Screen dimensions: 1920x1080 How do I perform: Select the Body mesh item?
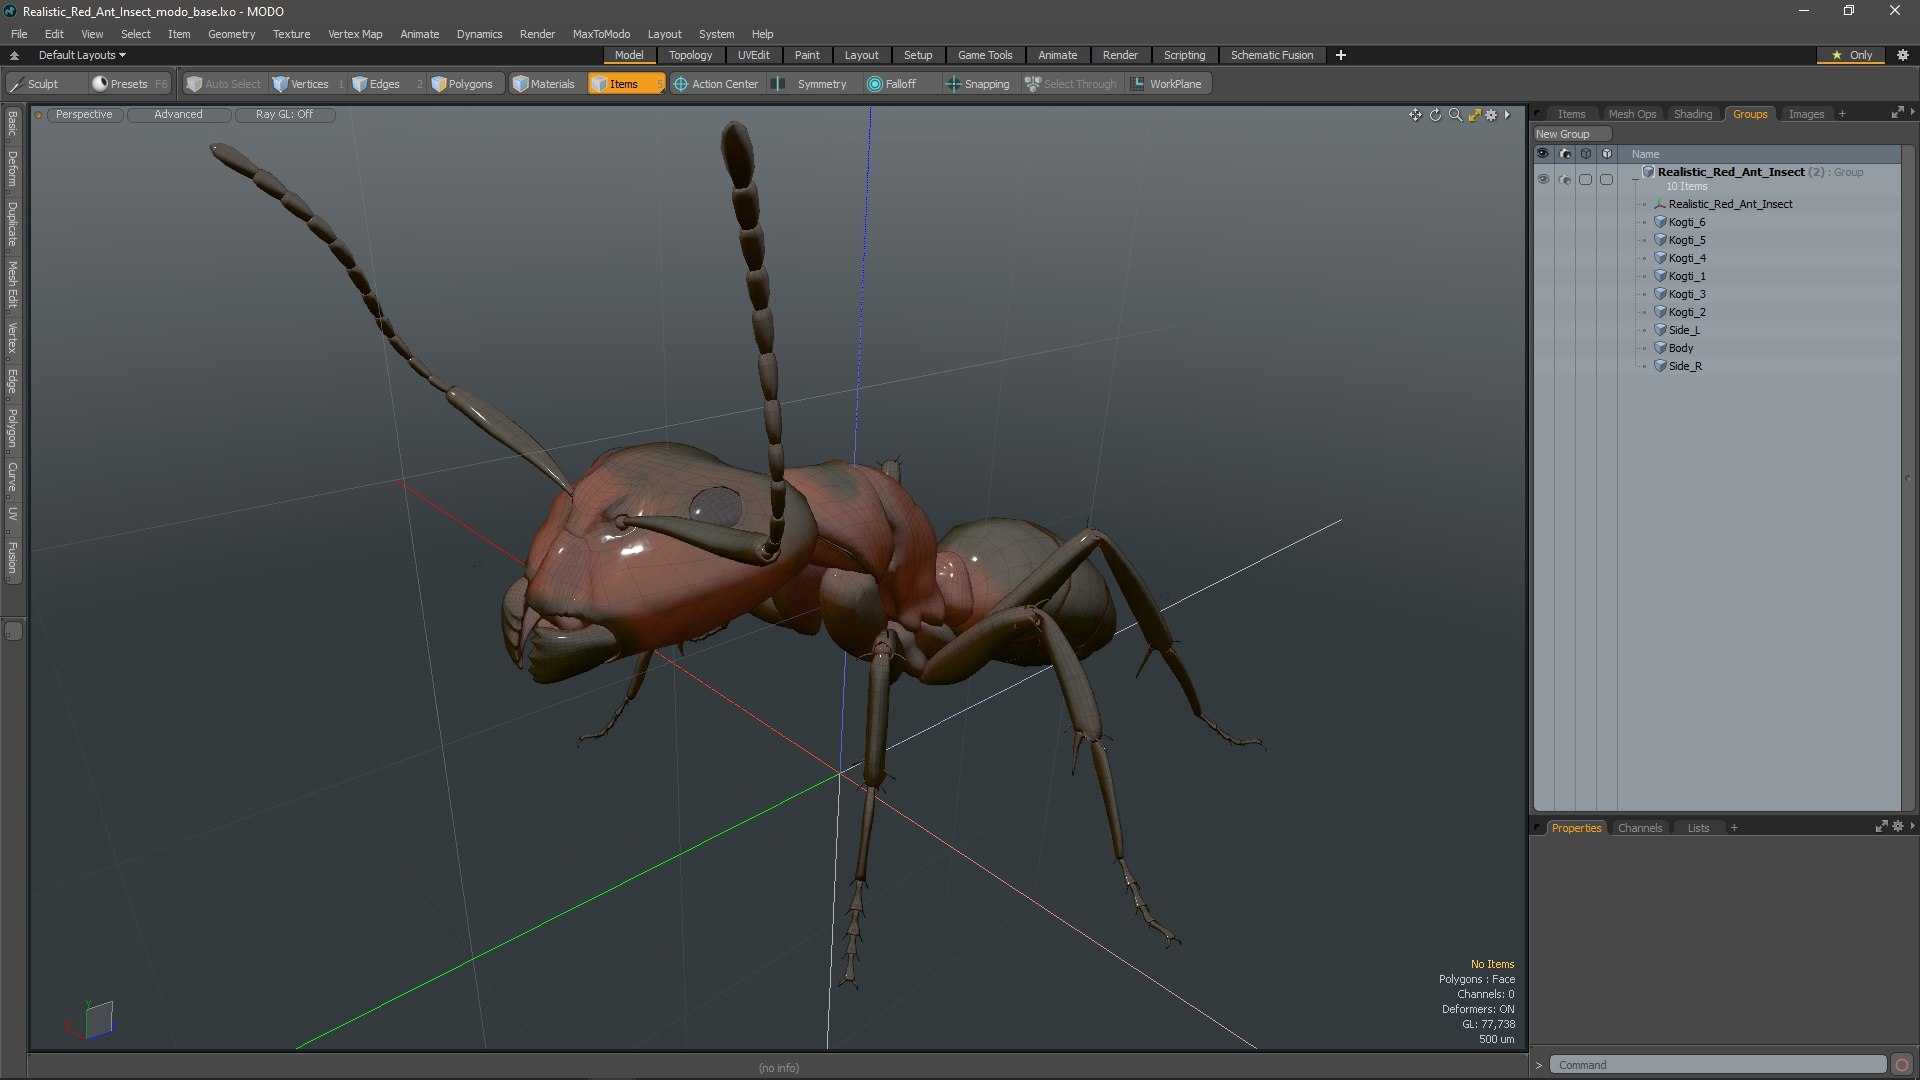1680,348
